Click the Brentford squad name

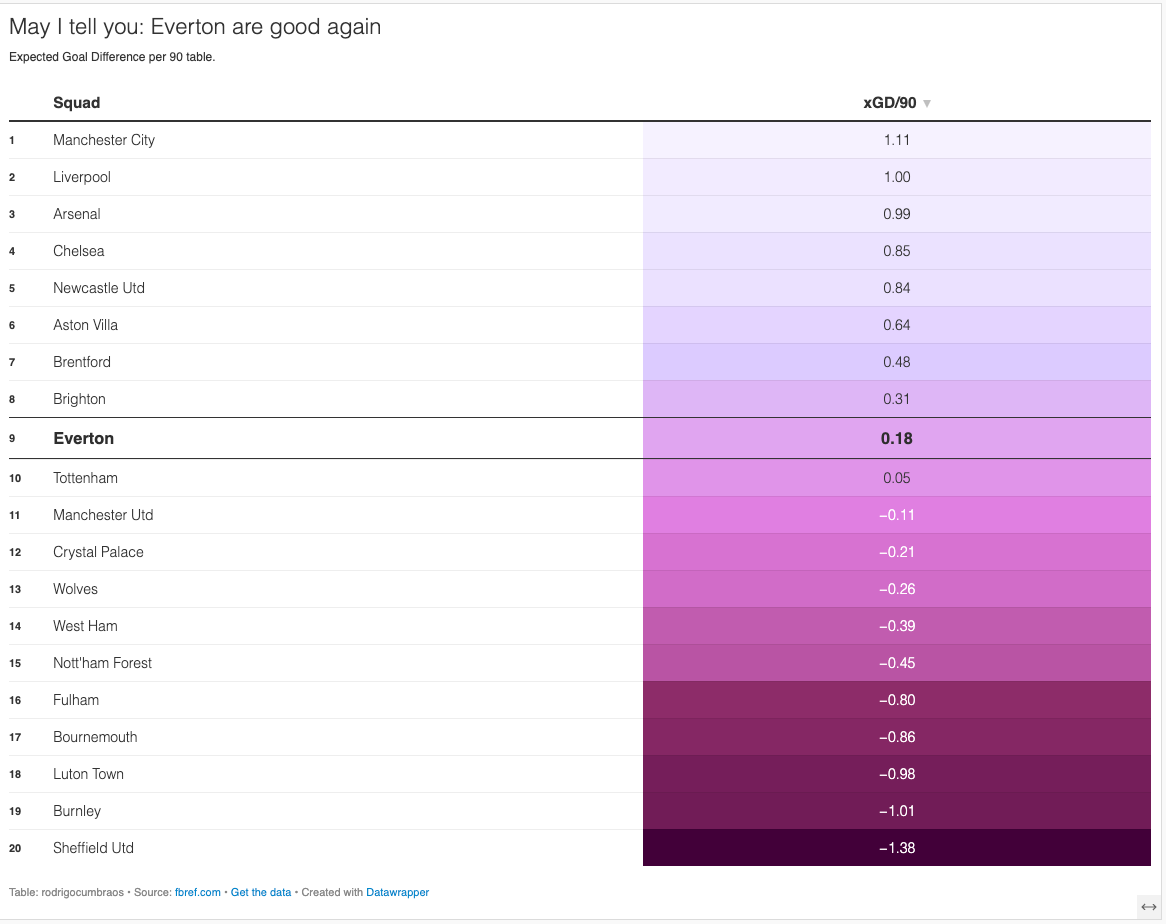tap(82, 362)
